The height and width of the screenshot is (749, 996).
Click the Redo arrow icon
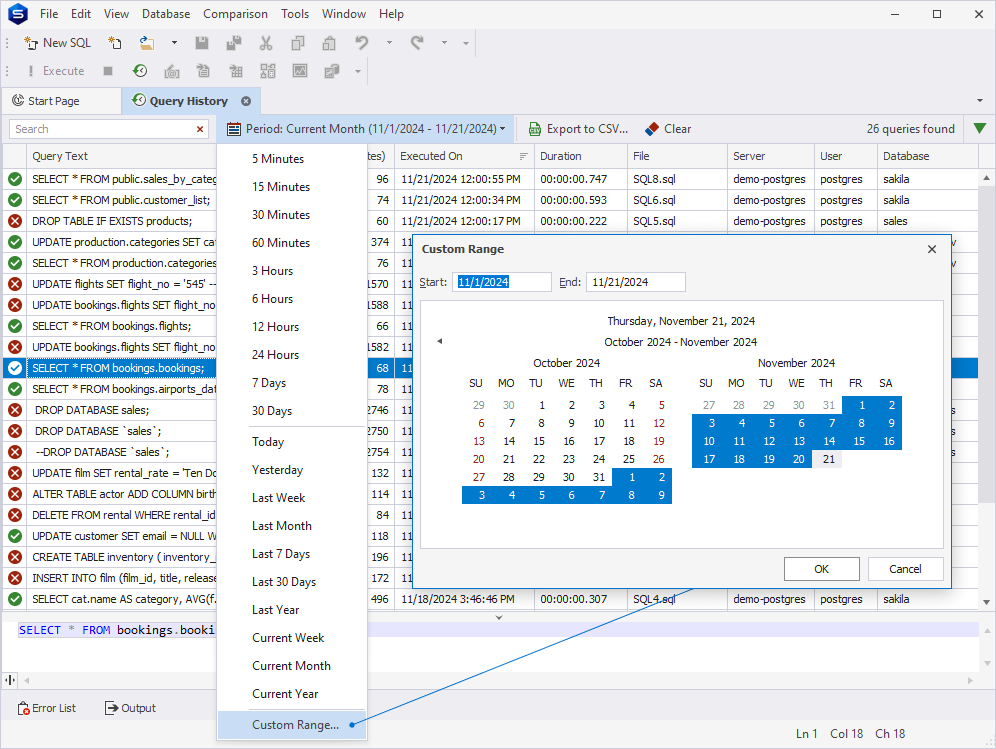pyautogui.click(x=417, y=43)
